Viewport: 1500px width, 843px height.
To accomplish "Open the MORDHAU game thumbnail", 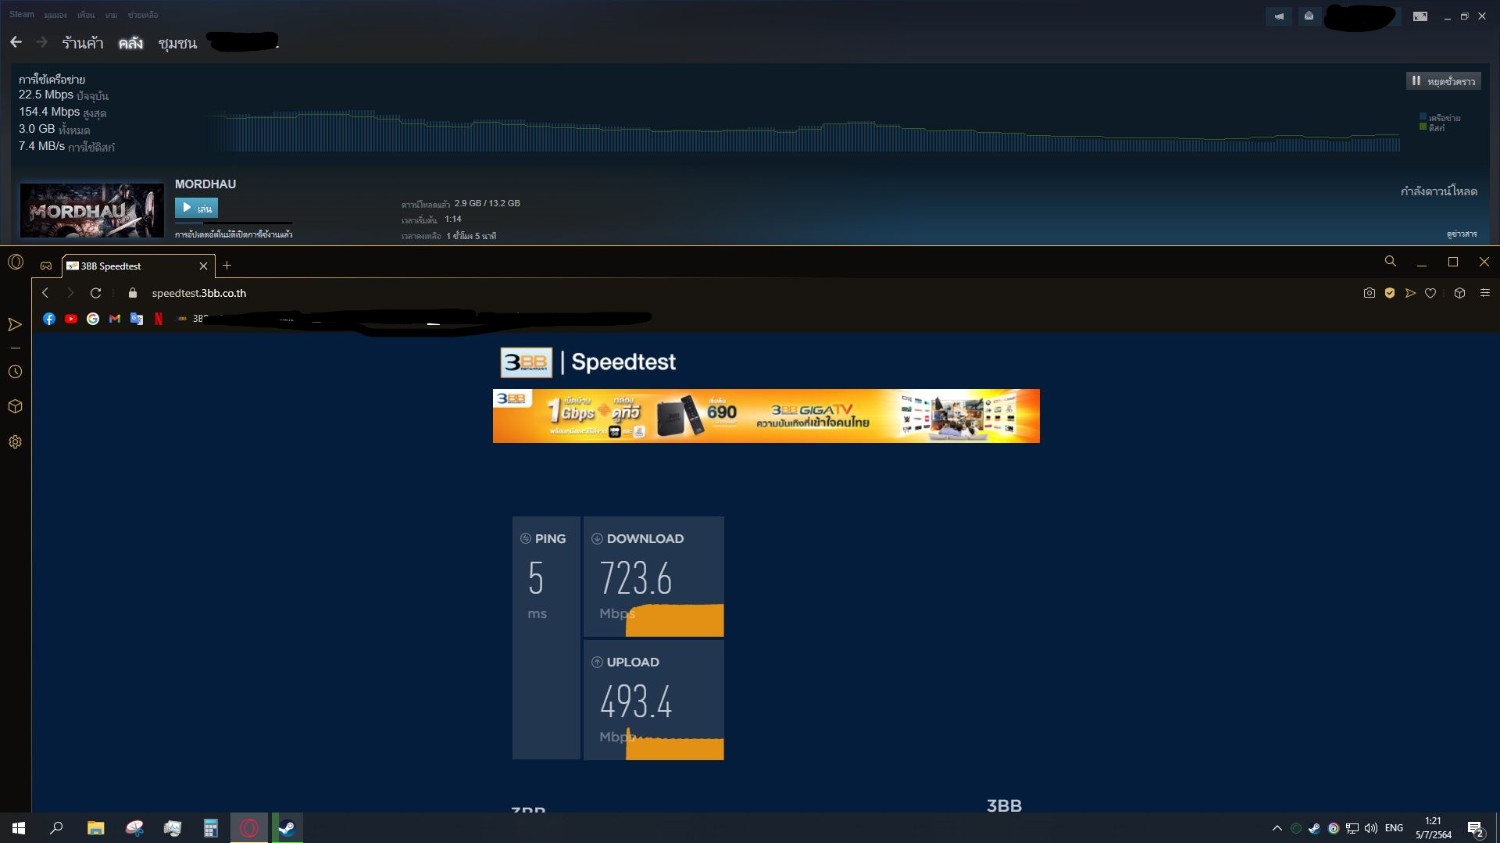I will coord(92,210).
